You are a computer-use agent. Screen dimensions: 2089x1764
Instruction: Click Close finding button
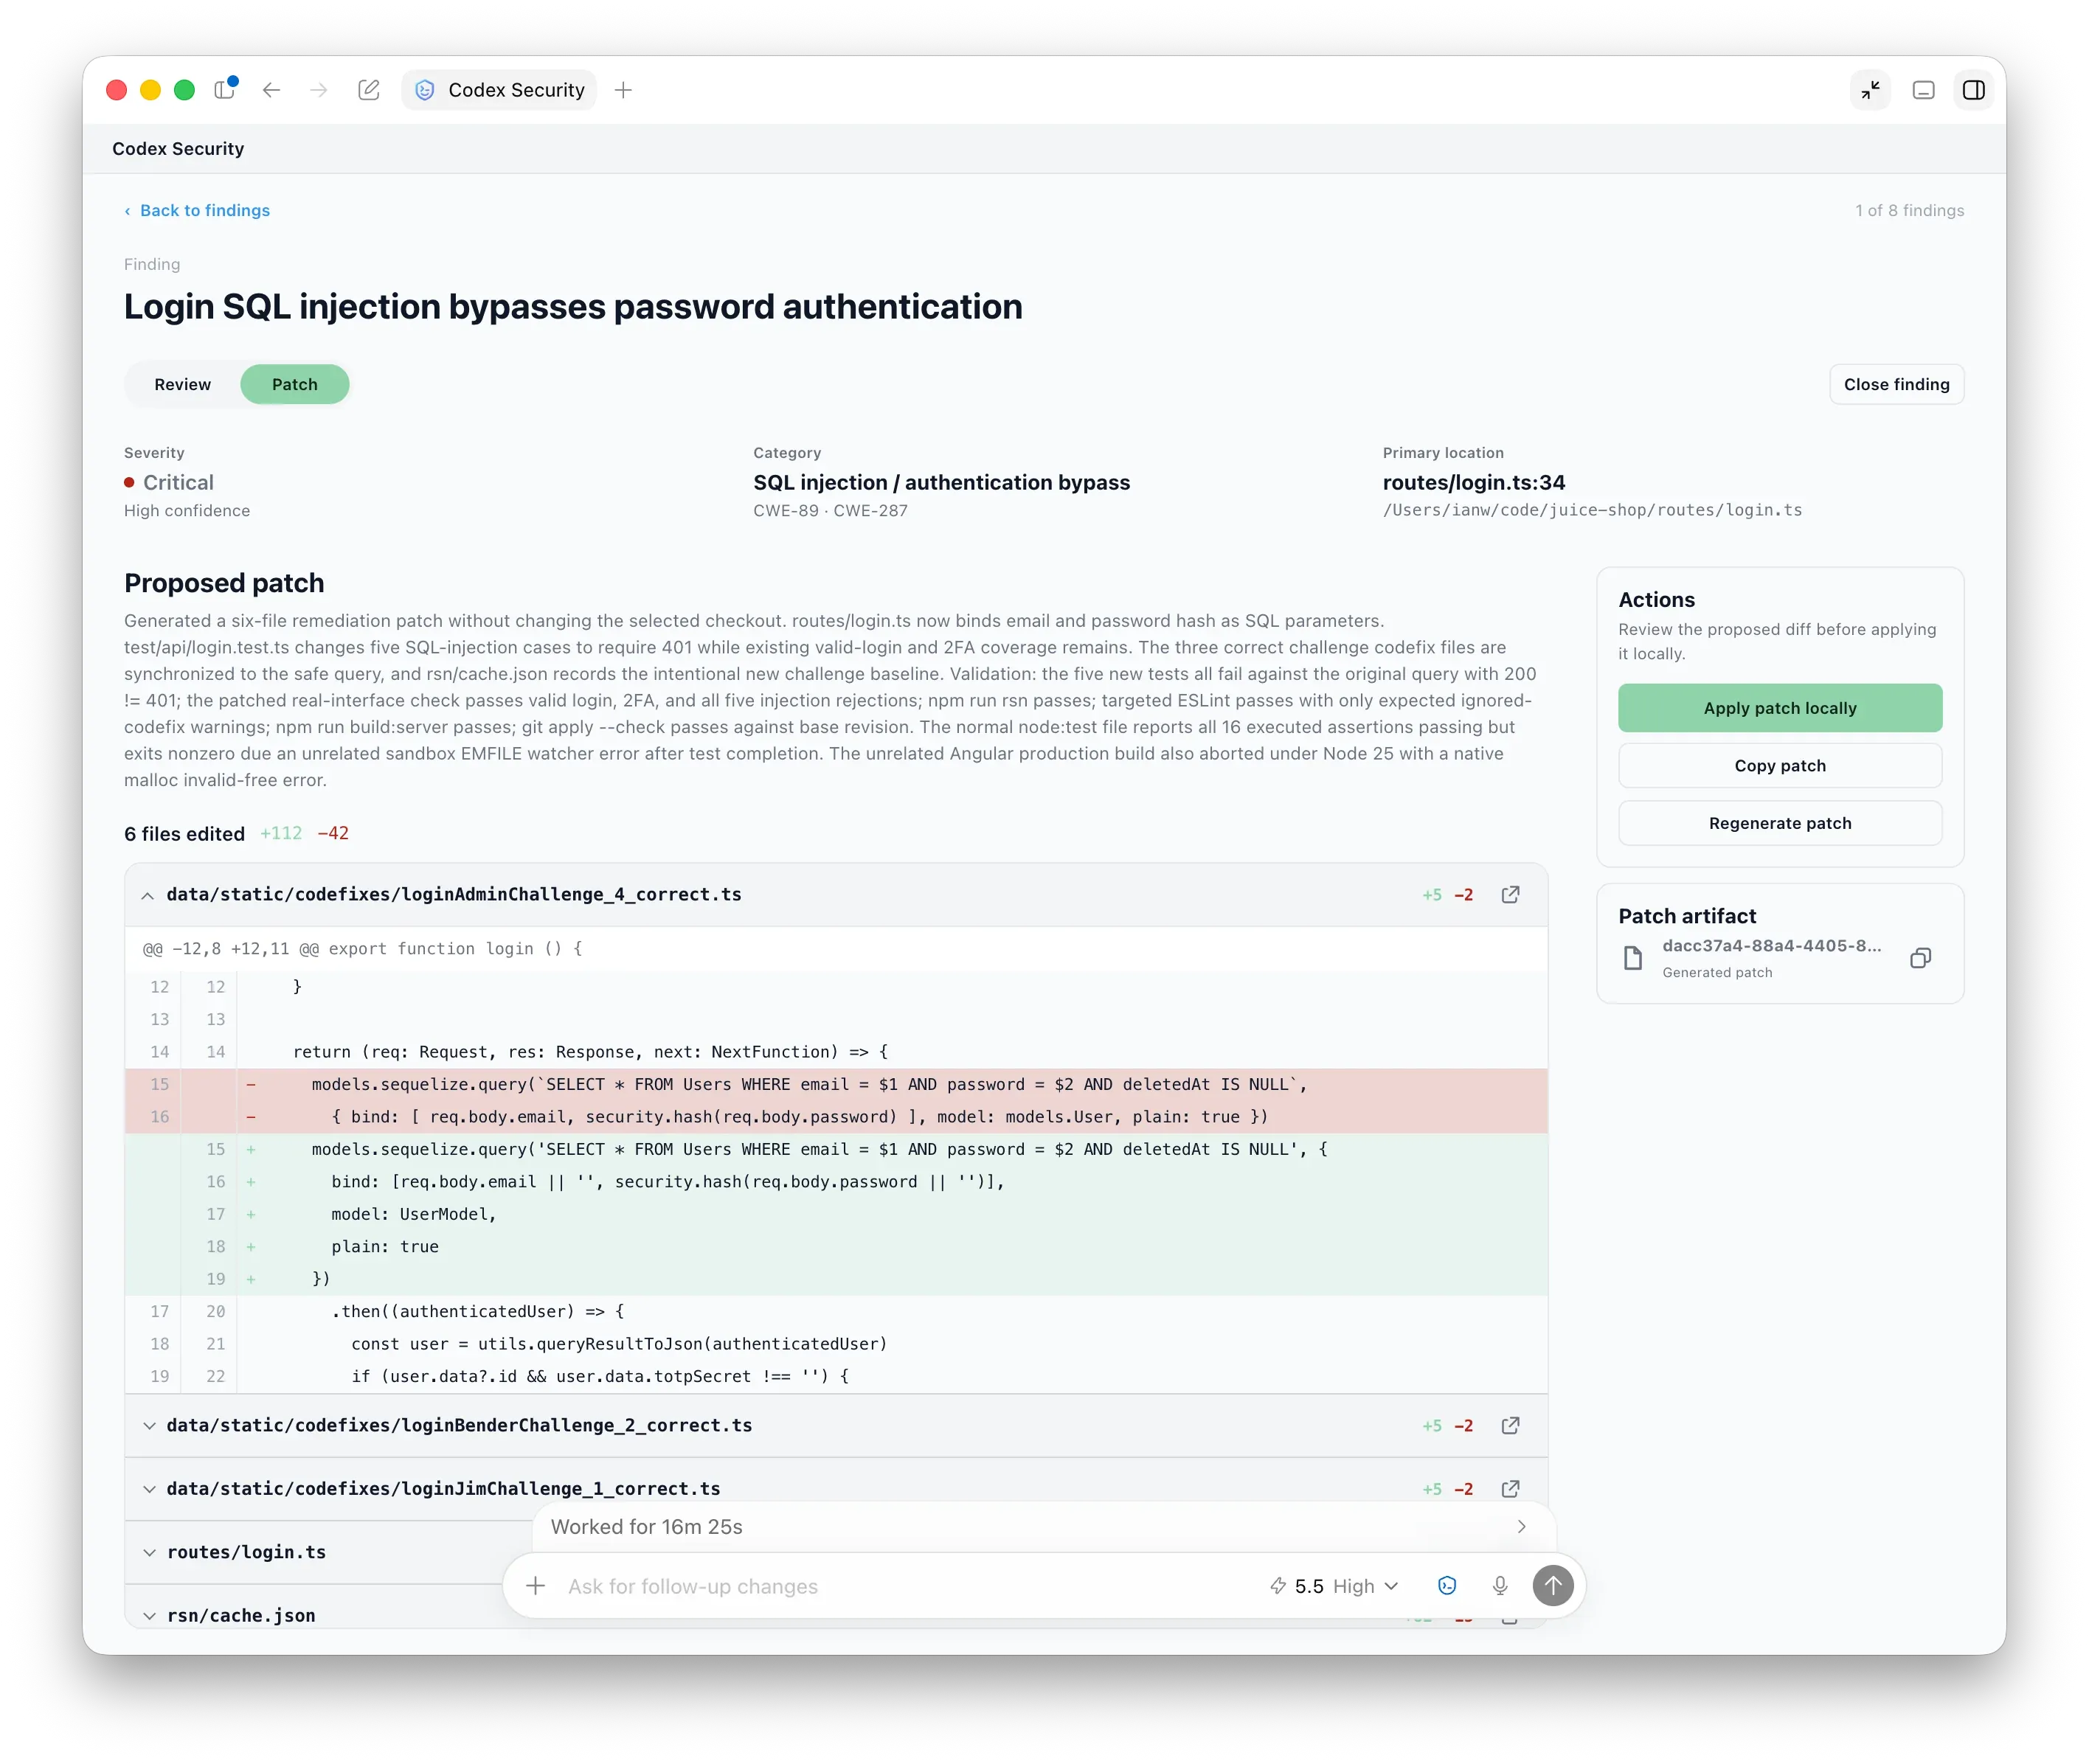click(x=1896, y=384)
